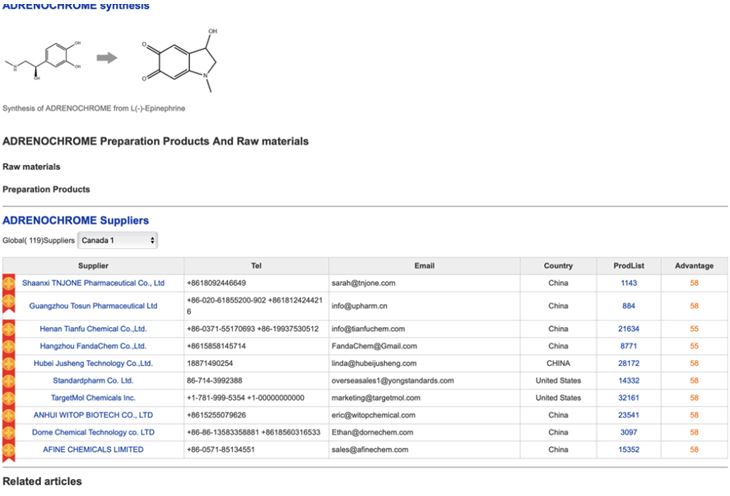The image size is (730, 496).
Task: Select email sarah@tnjone.com
Action: pos(363,283)
